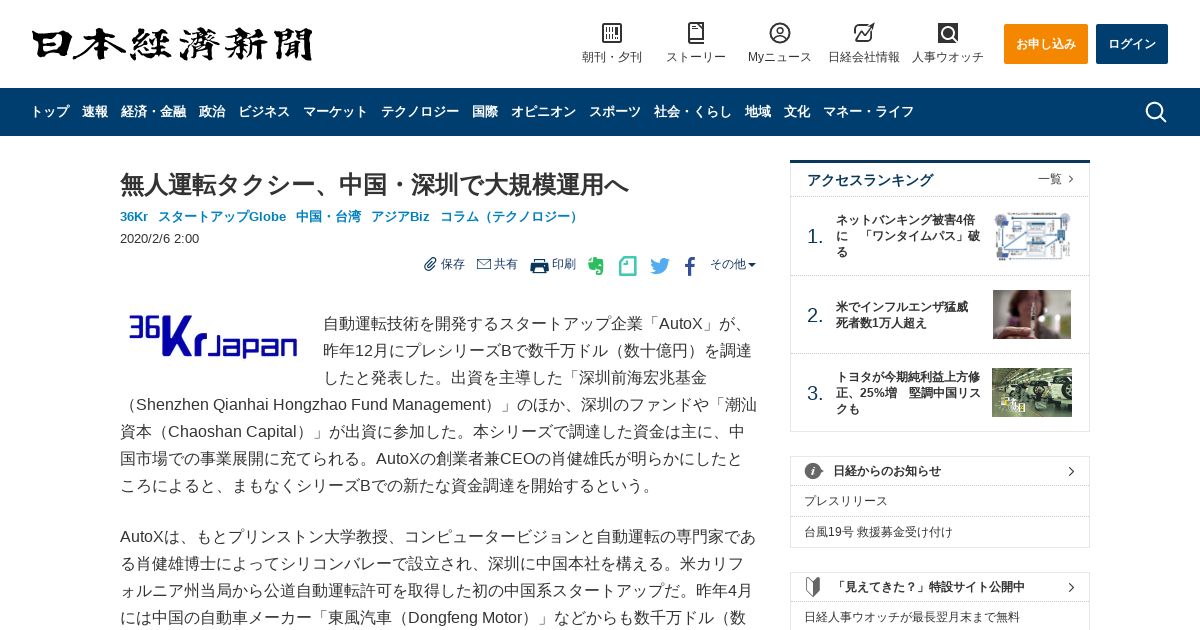Share article on Facebook

click(x=690, y=266)
